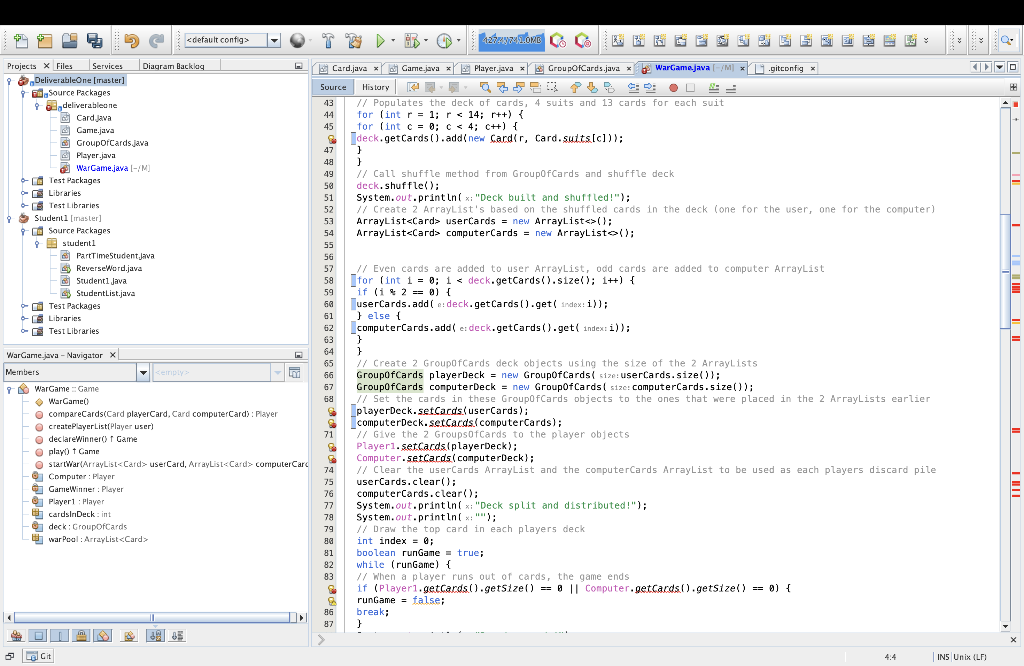Click the Build Project hammer icon
This screenshot has height=666, width=1024.
tap(327, 41)
